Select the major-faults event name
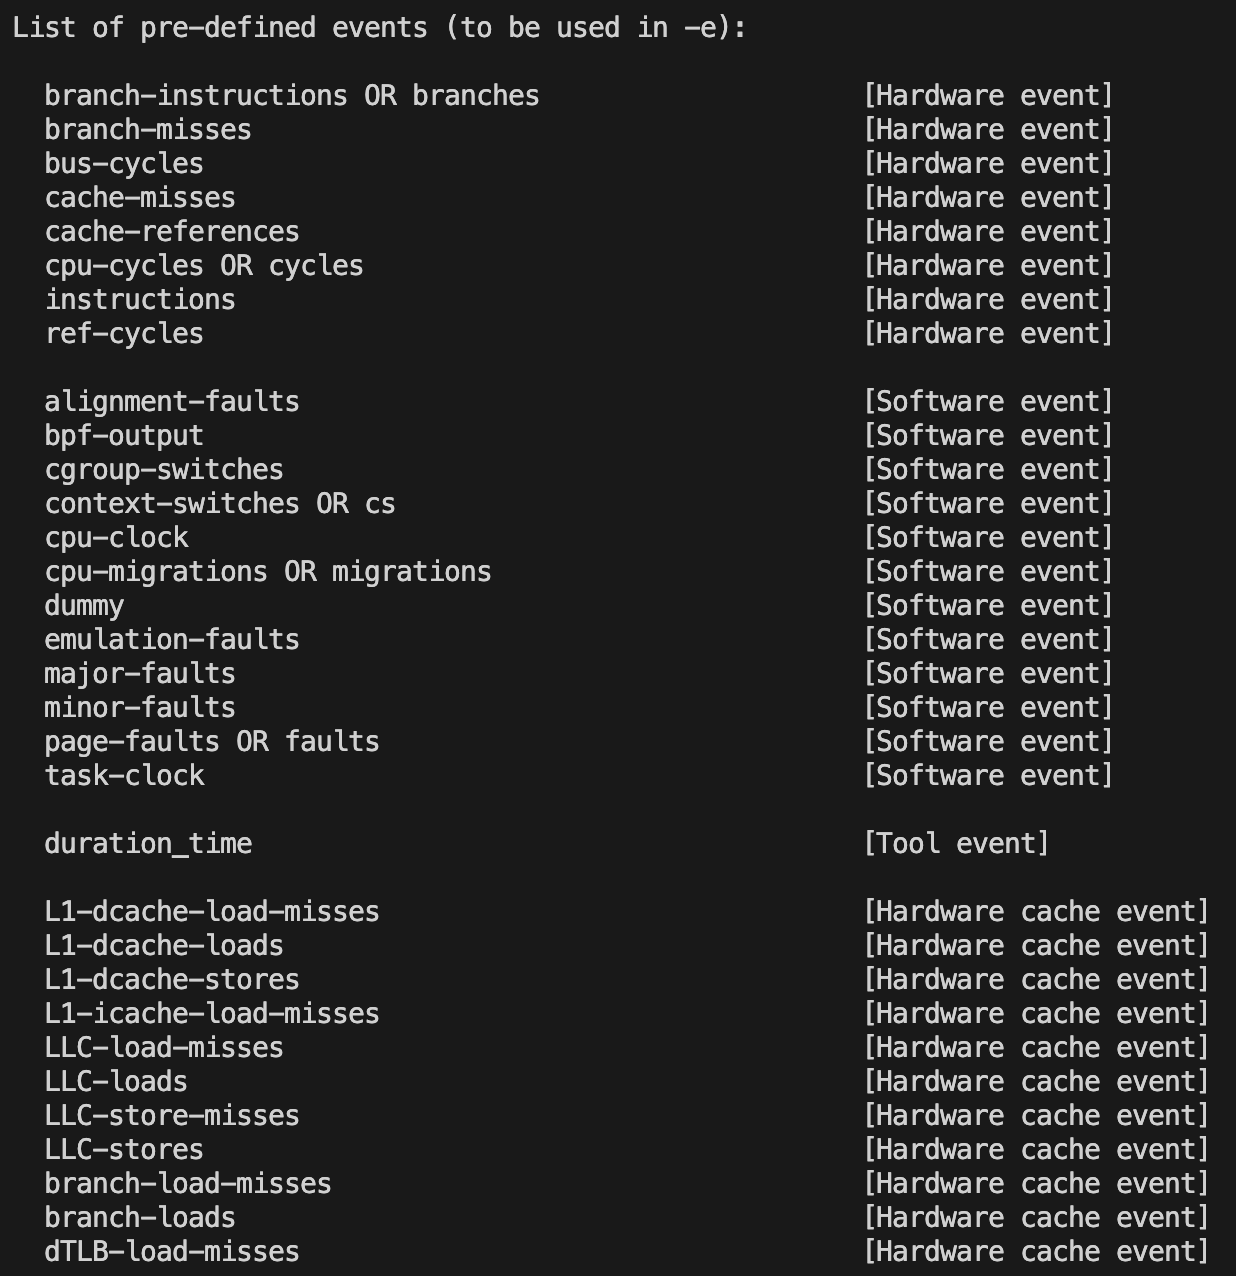Image resolution: width=1236 pixels, height=1276 pixels. (139, 674)
